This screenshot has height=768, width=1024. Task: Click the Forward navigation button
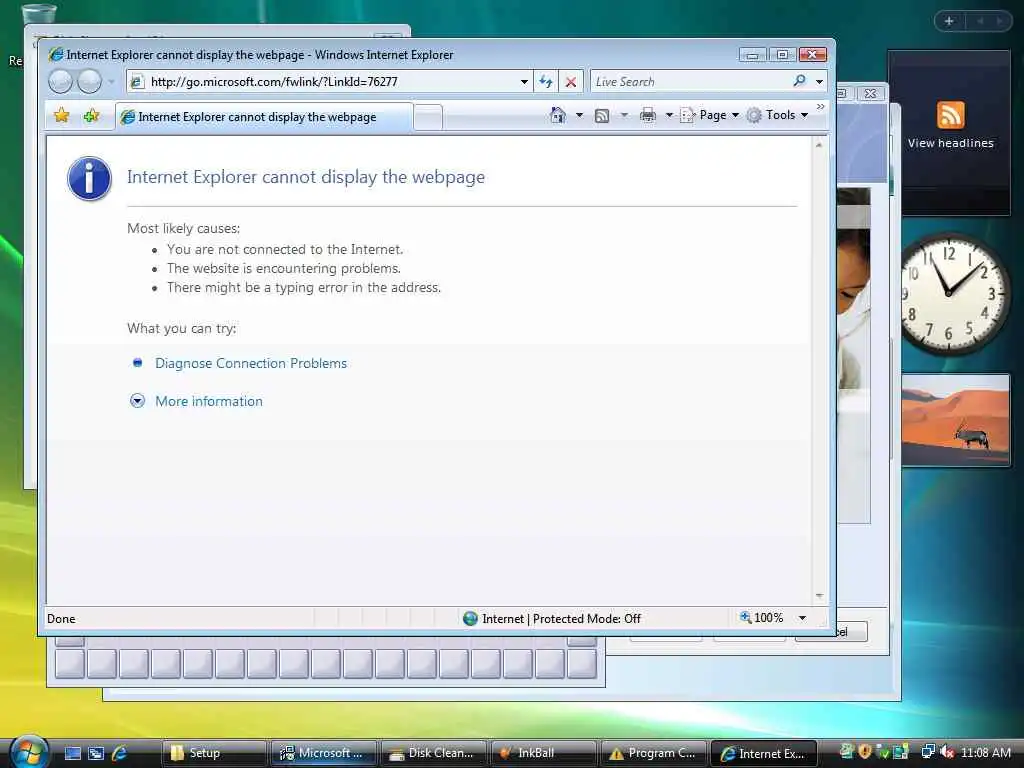coord(89,82)
